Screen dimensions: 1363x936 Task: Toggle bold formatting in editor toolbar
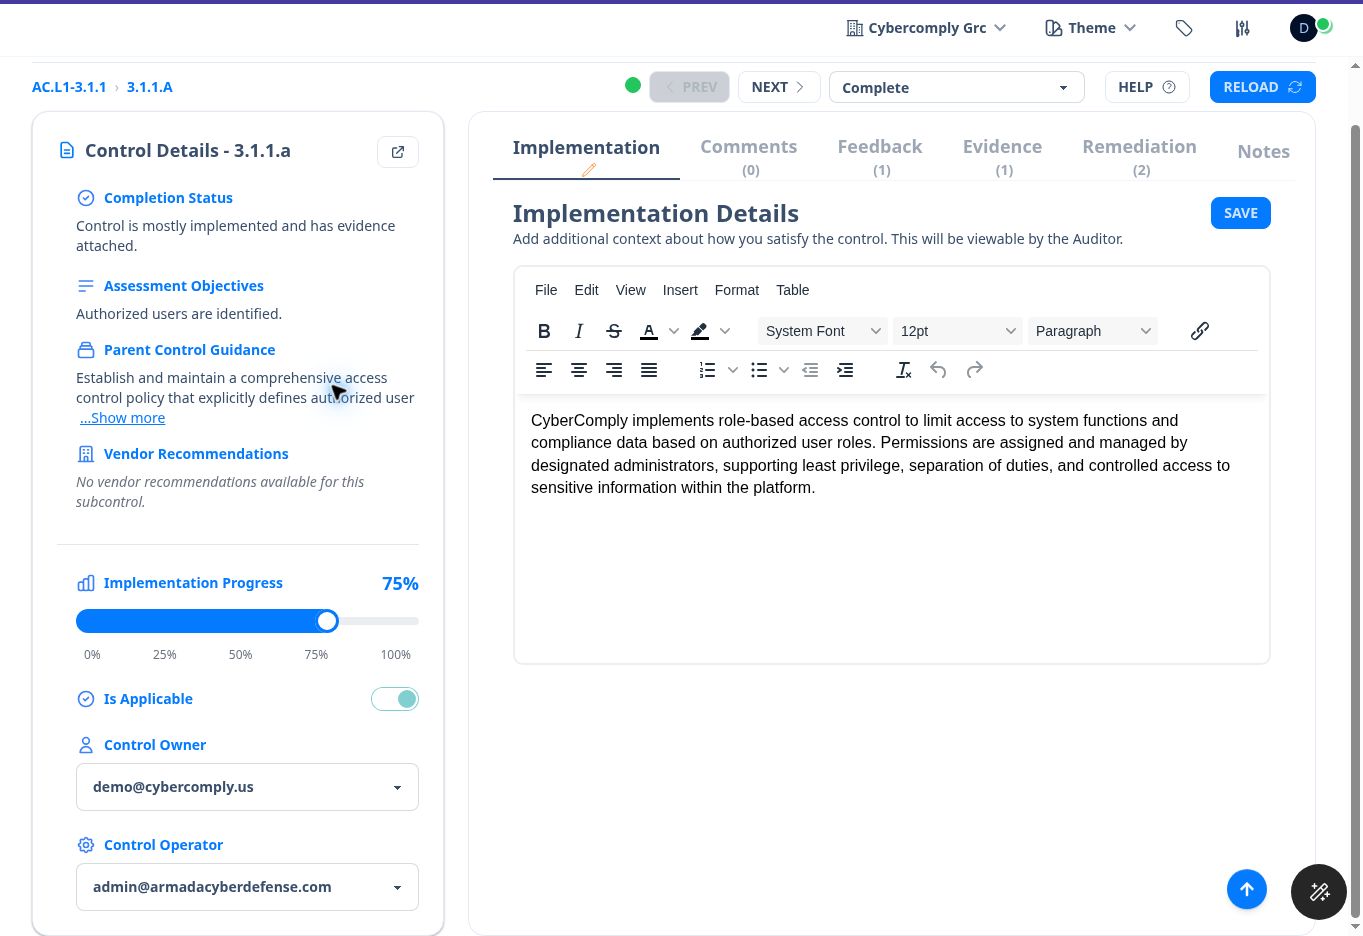point(544,331)
